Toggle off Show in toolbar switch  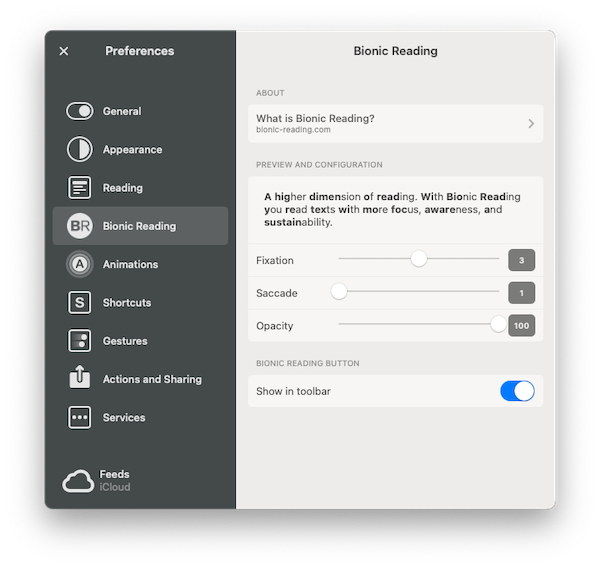pos(517,391)
